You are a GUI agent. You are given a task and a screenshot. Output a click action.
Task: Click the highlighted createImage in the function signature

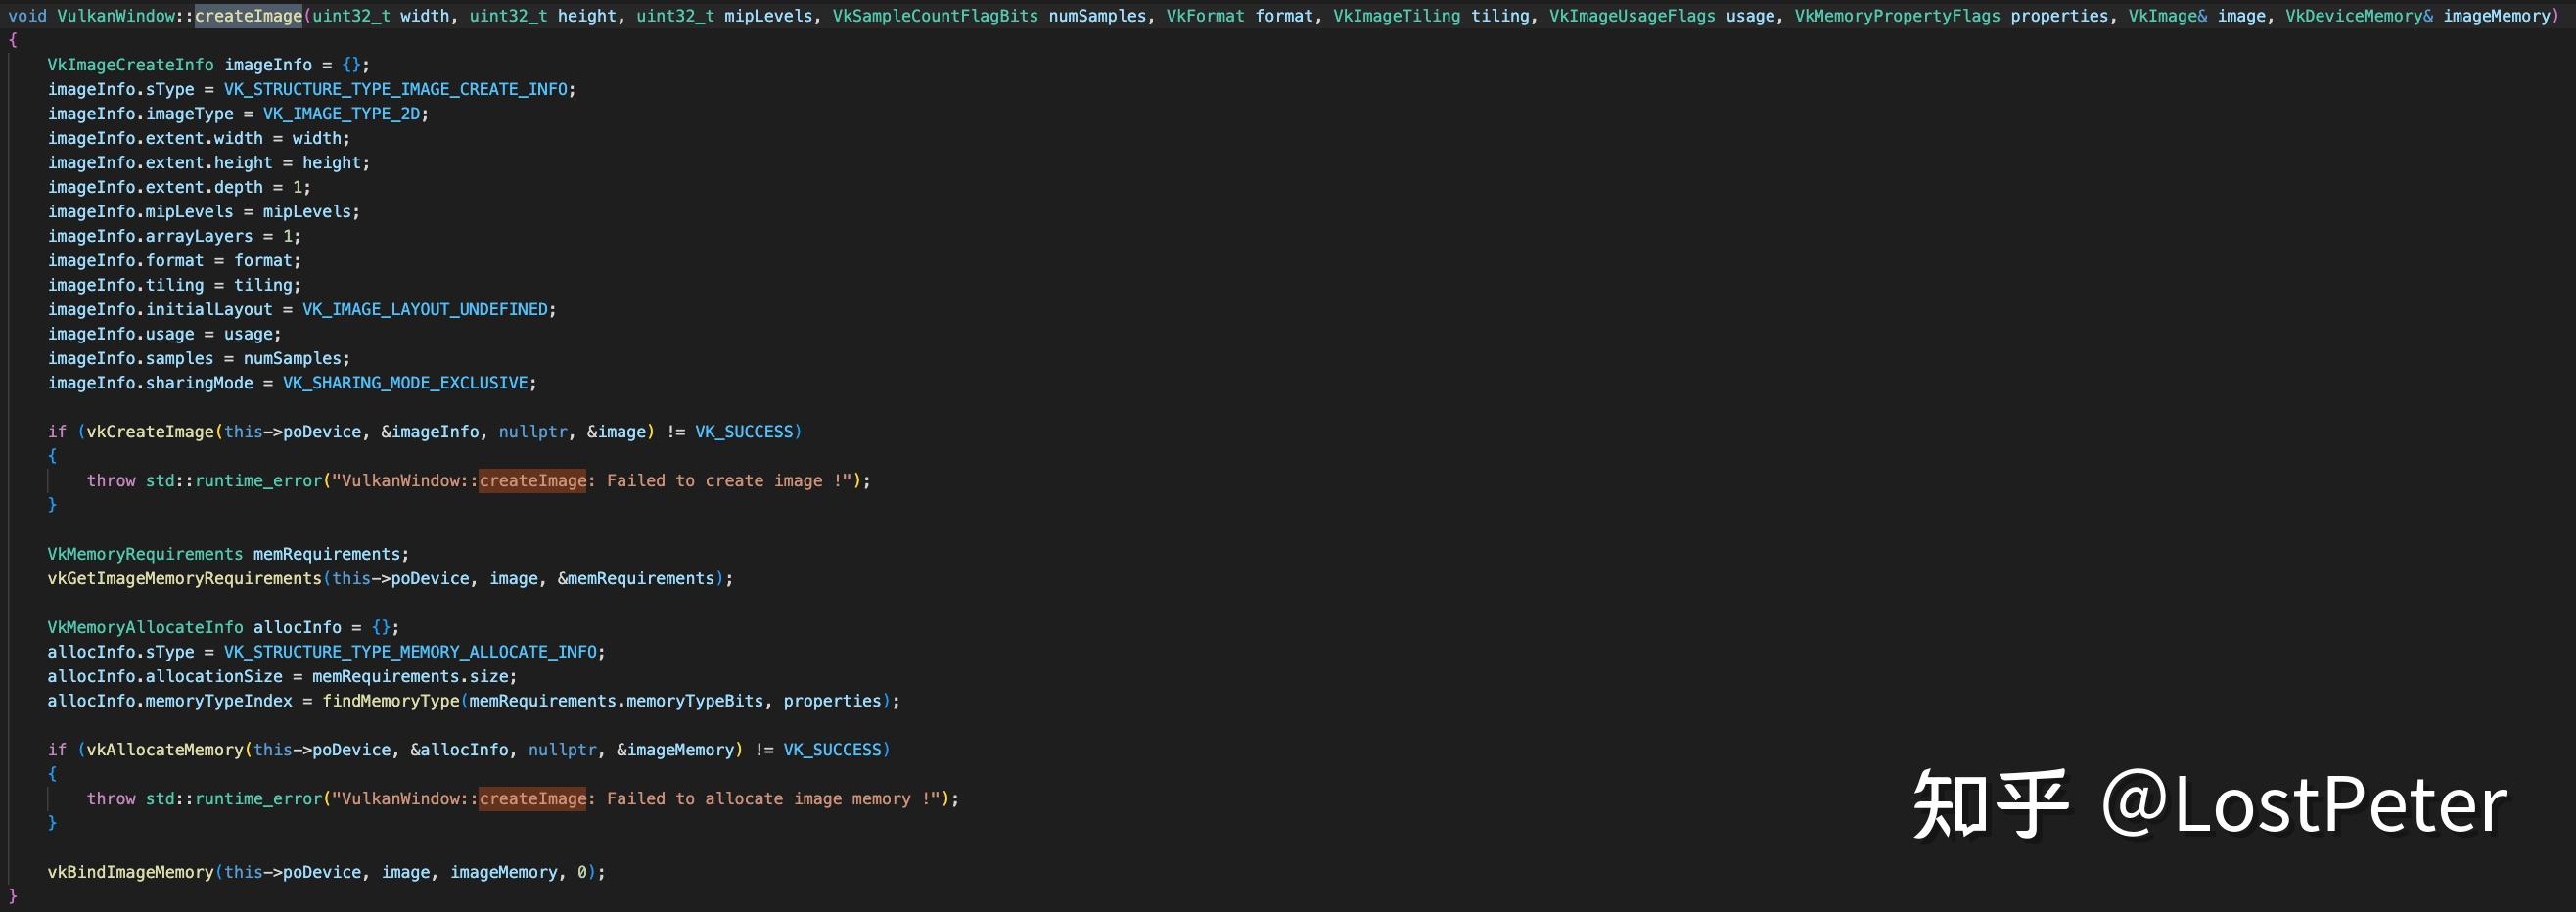click(248, 16)
